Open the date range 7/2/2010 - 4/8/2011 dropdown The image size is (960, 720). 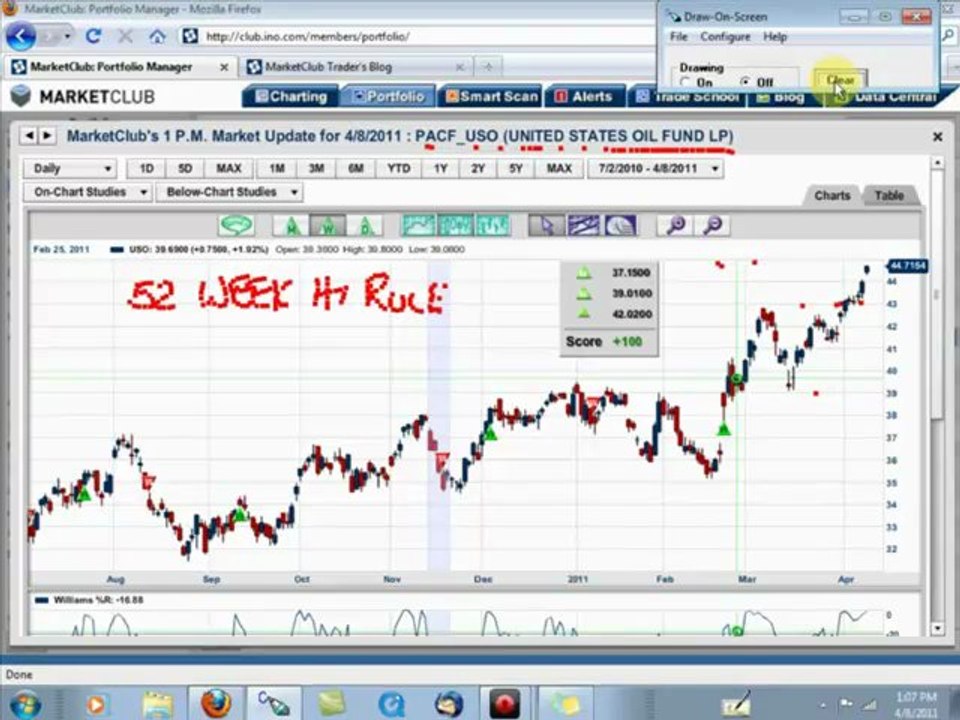click(x=655, y=168)
